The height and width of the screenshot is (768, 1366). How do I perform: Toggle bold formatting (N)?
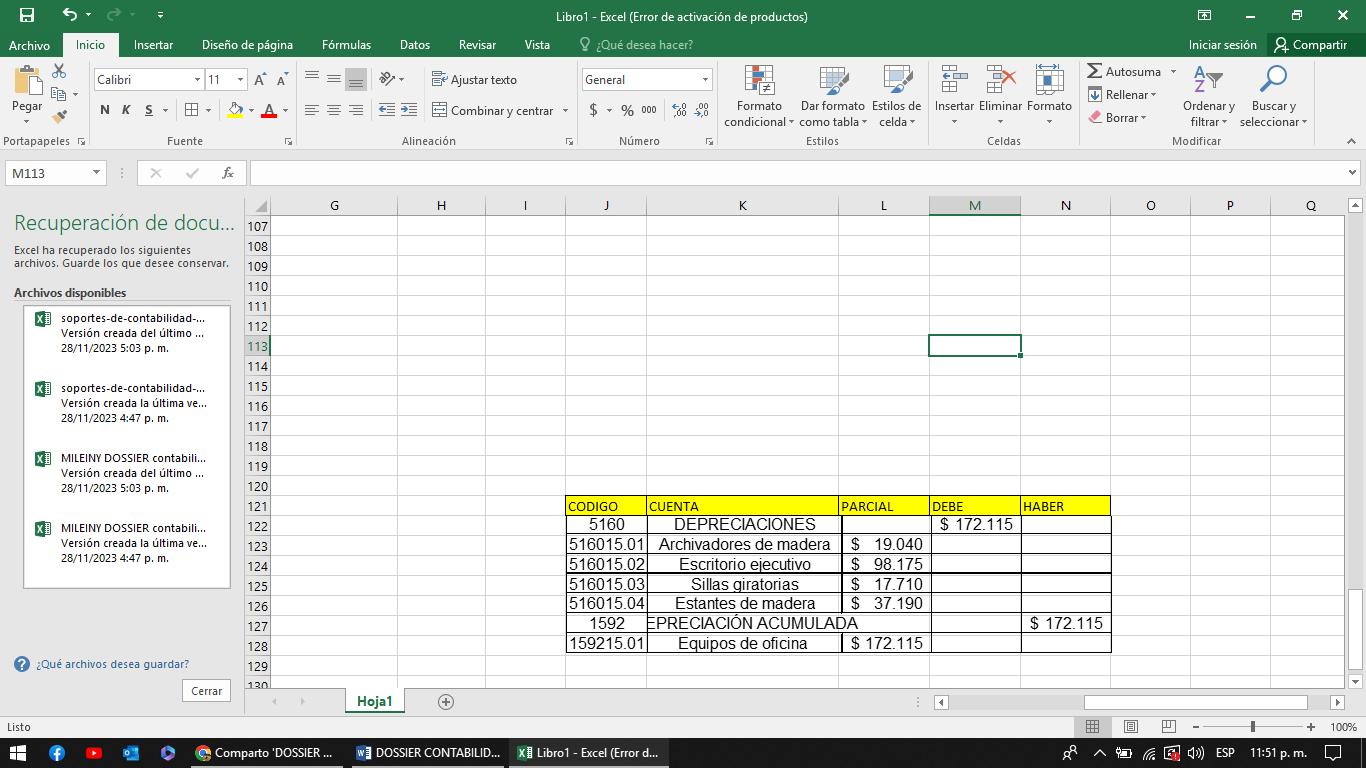click(x=105, y=110)
